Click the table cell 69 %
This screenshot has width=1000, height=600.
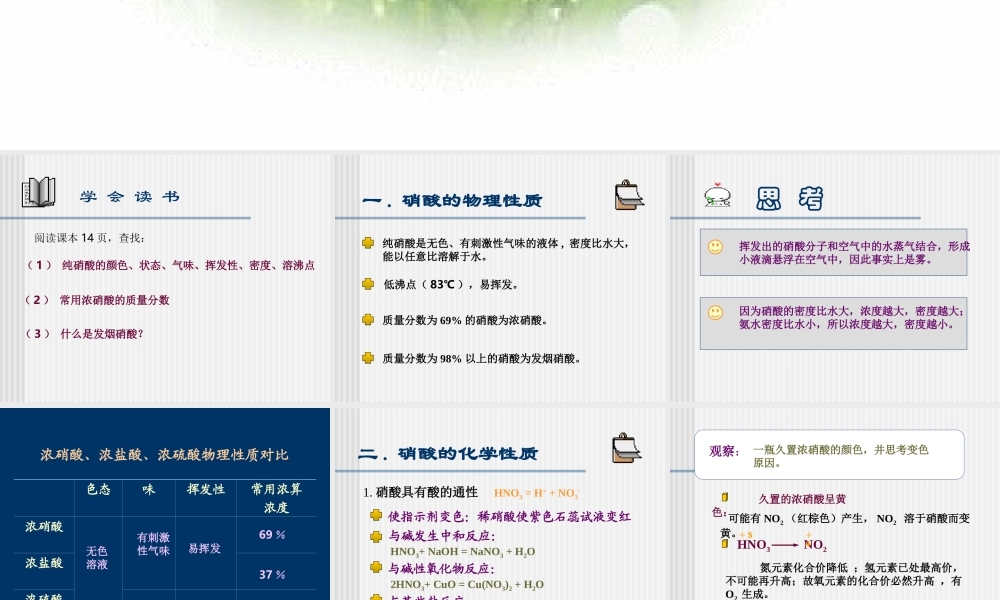point(272,535)
